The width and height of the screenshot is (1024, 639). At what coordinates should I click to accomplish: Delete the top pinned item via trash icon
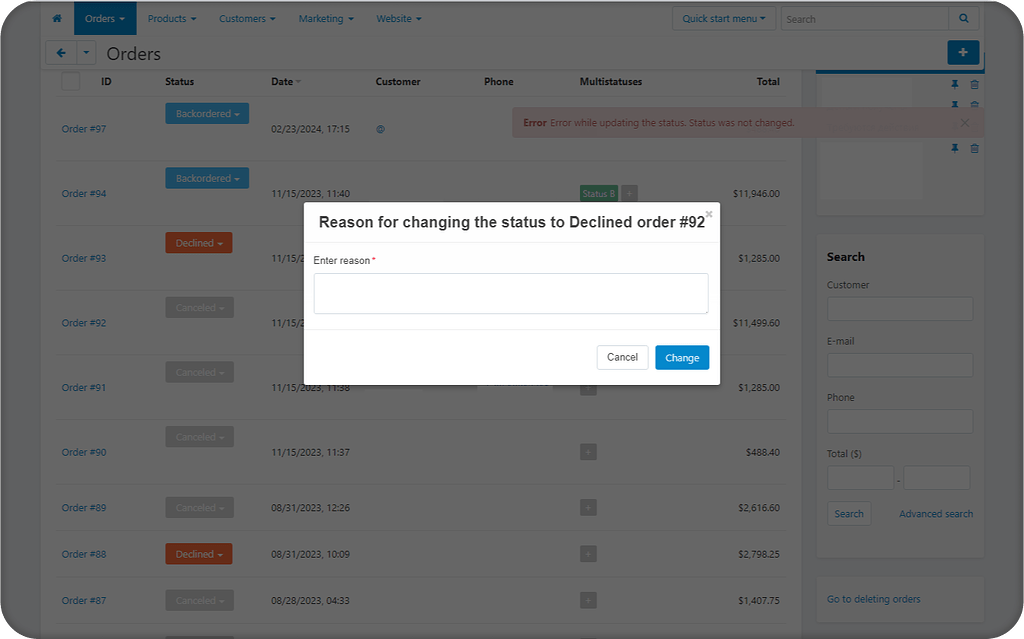pos(975,84)
